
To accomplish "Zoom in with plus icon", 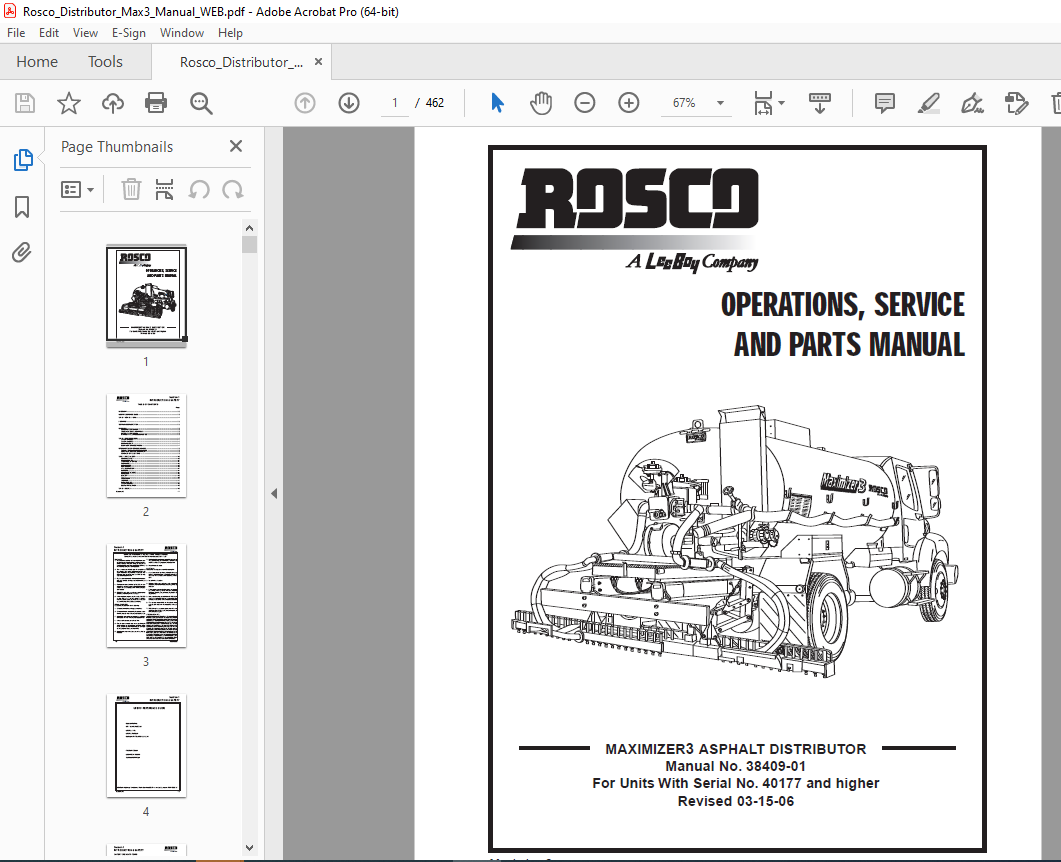I will point(629,103).
